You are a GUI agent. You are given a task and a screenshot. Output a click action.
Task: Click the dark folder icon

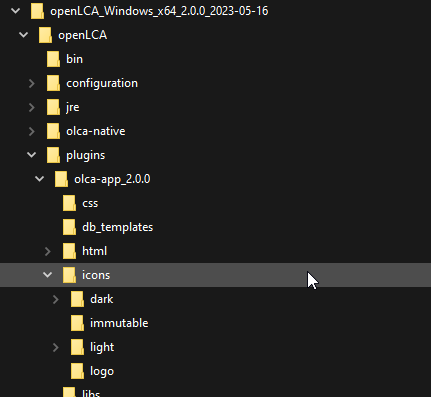[x=77, y=299]
